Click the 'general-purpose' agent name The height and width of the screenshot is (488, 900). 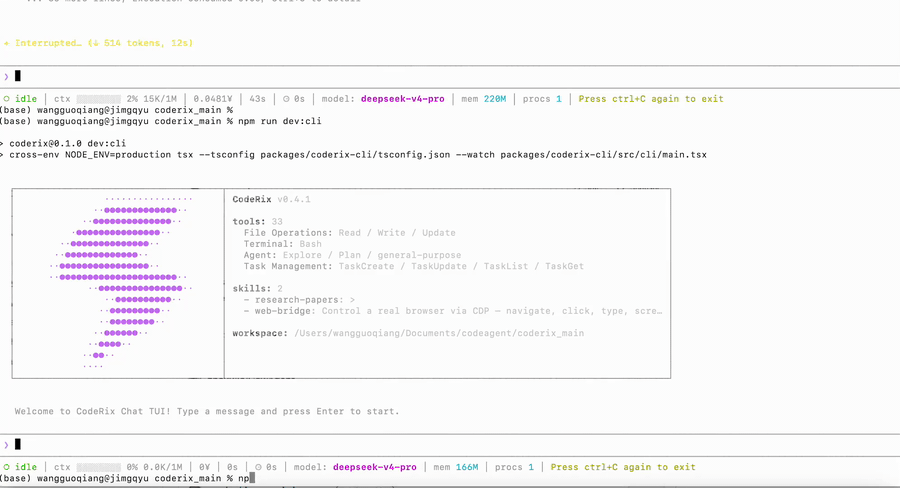click(420, 255)
